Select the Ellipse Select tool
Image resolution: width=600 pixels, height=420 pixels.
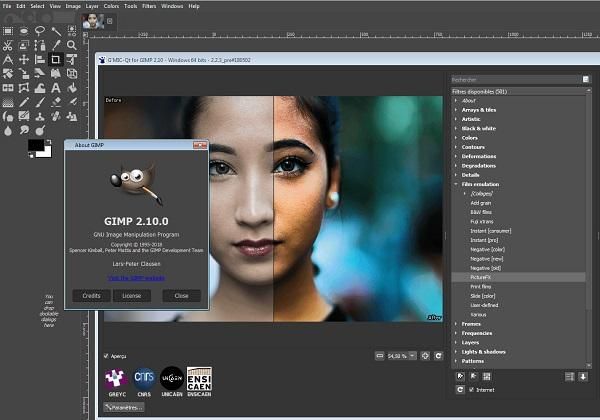click(x=24, y=31)
